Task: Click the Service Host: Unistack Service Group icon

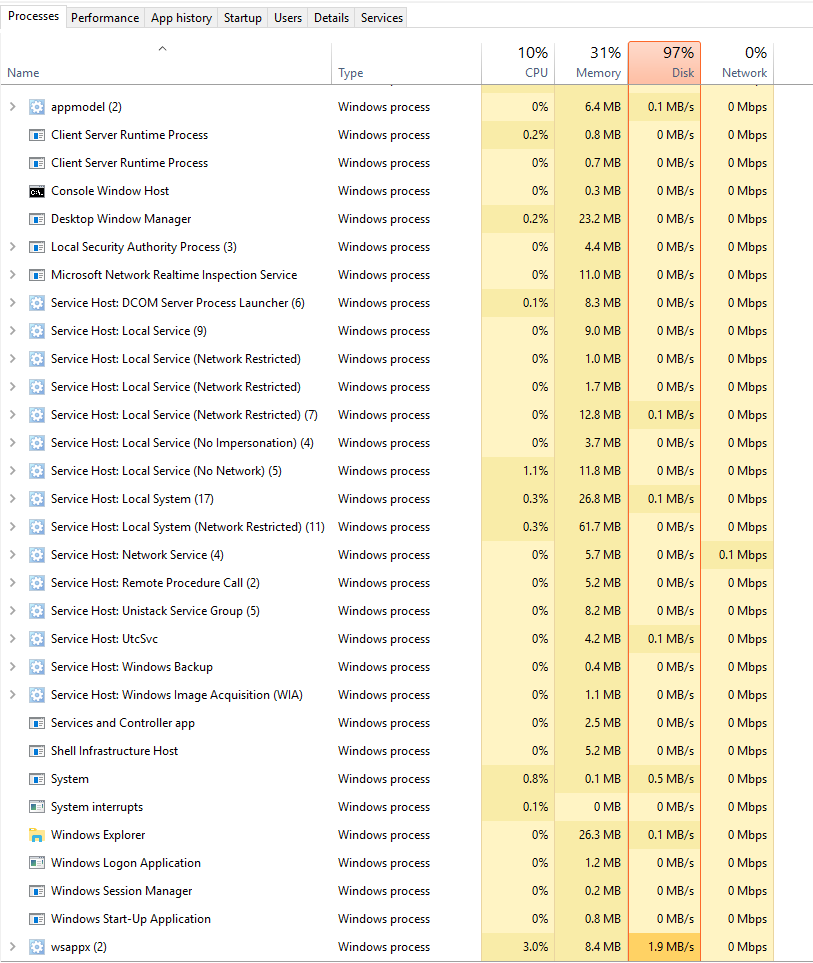Action: click(37, 611)
